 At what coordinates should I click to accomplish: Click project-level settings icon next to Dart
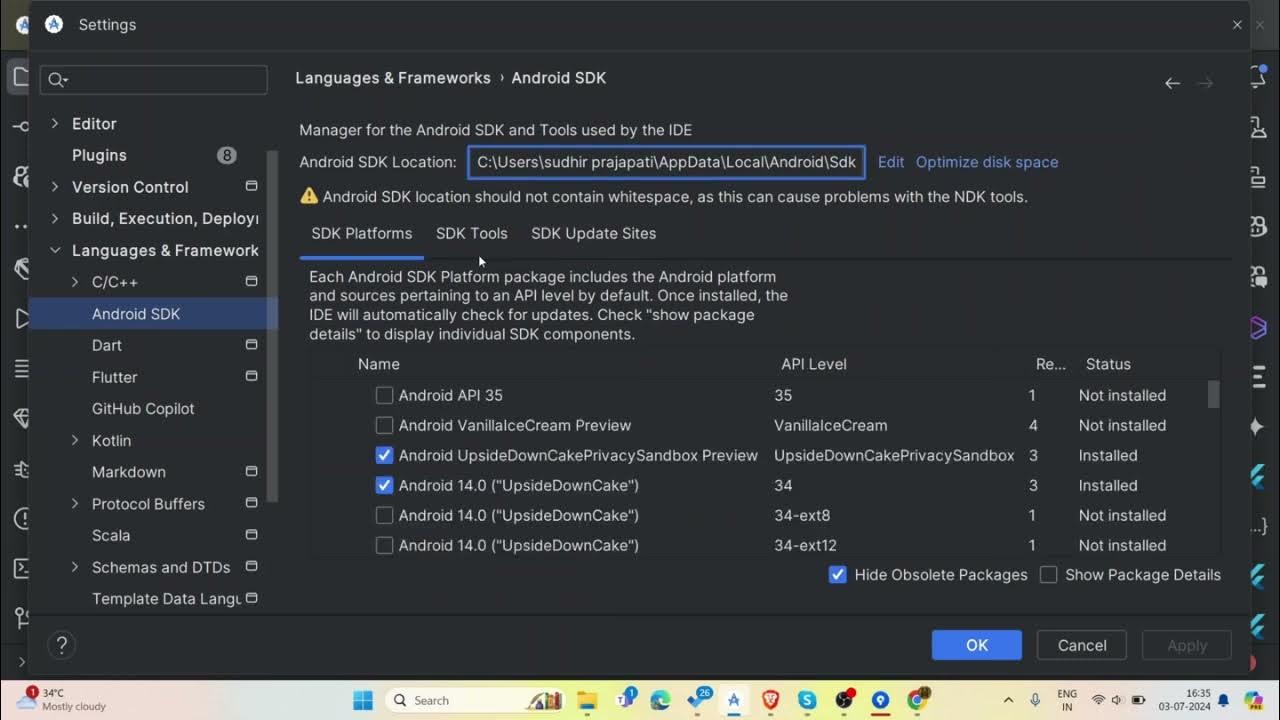click(251, 345)
